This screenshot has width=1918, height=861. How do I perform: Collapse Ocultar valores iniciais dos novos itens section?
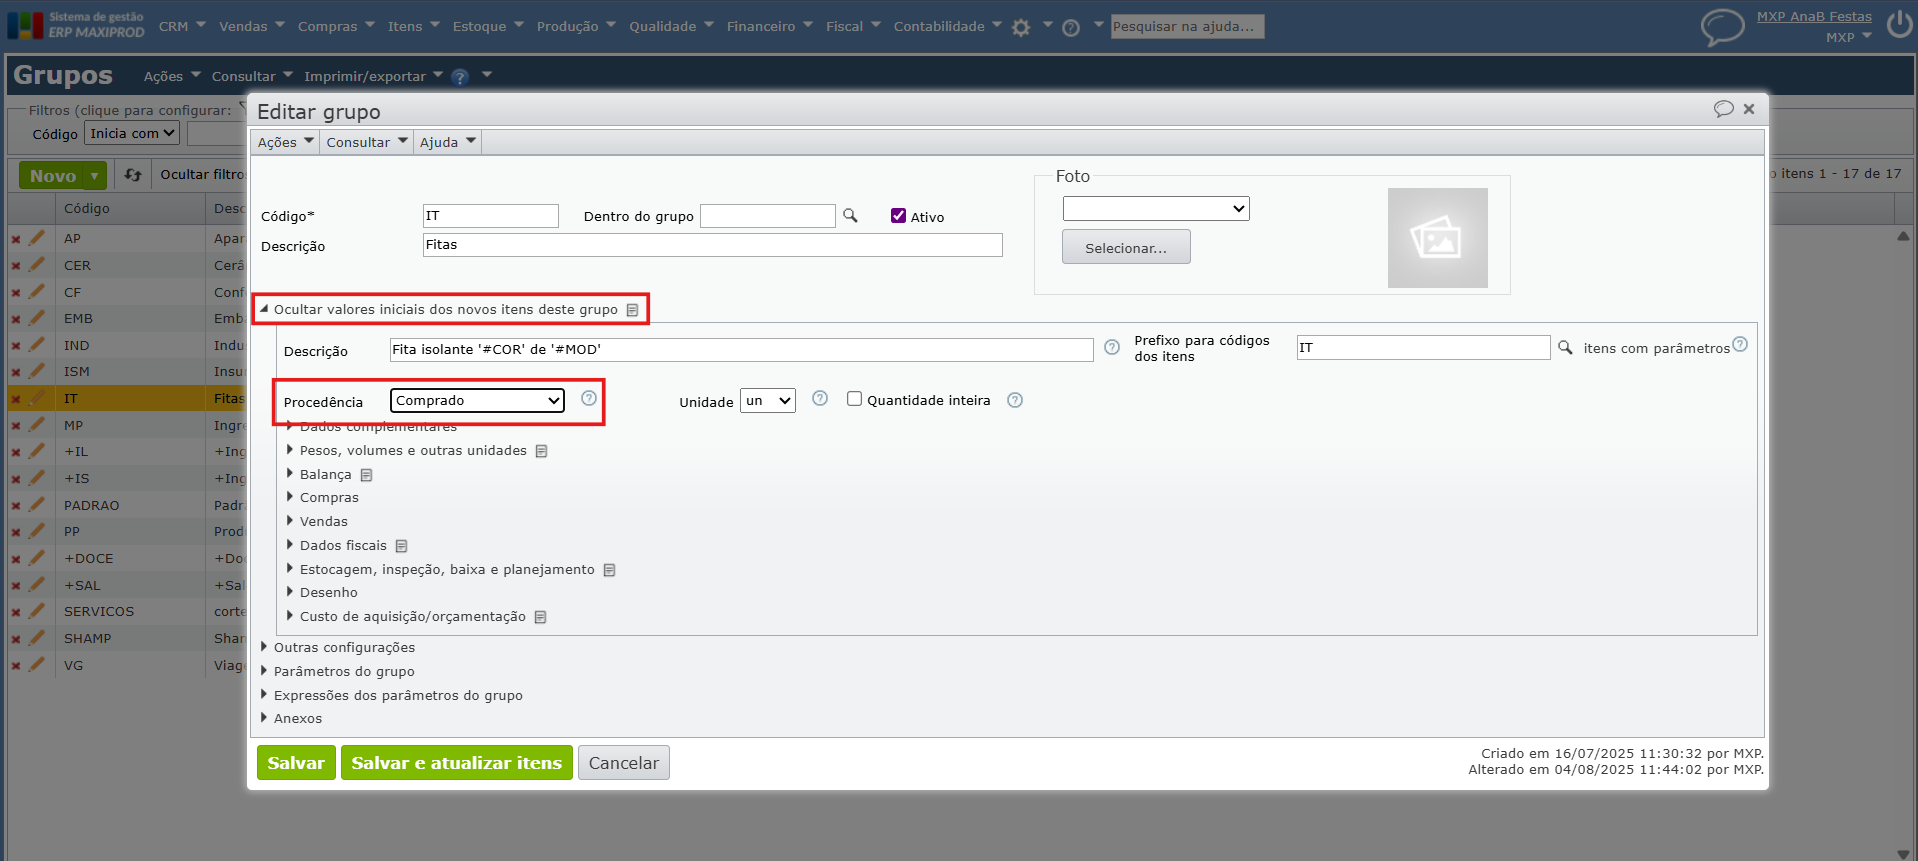tap(446, 309)
